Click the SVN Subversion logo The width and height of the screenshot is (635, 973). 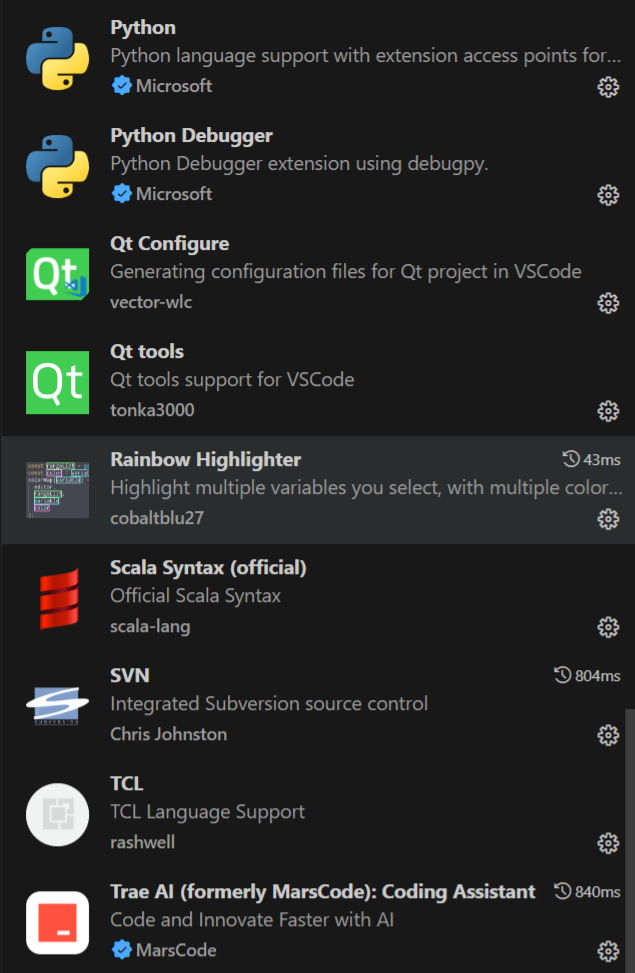57,706
